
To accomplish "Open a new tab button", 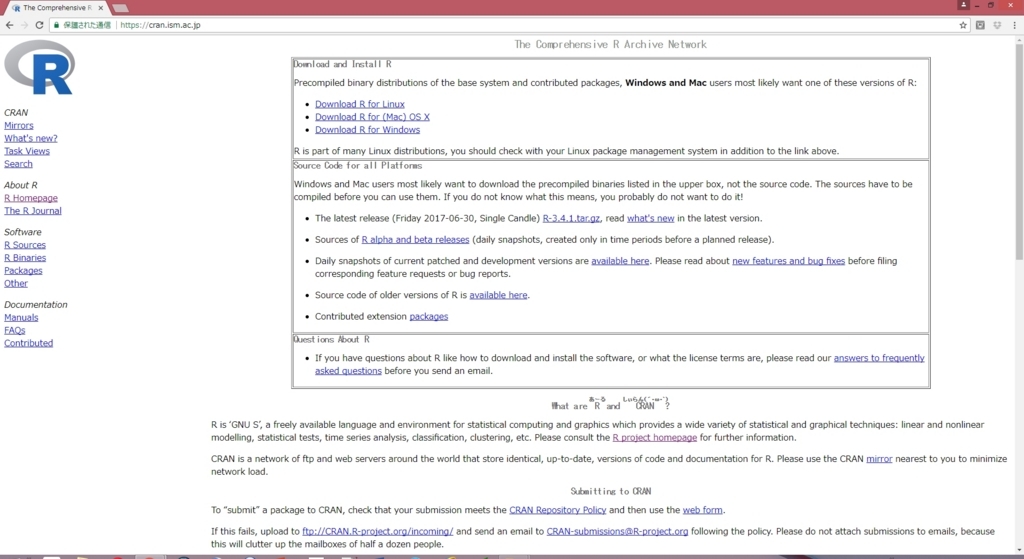I will [120, 8].
